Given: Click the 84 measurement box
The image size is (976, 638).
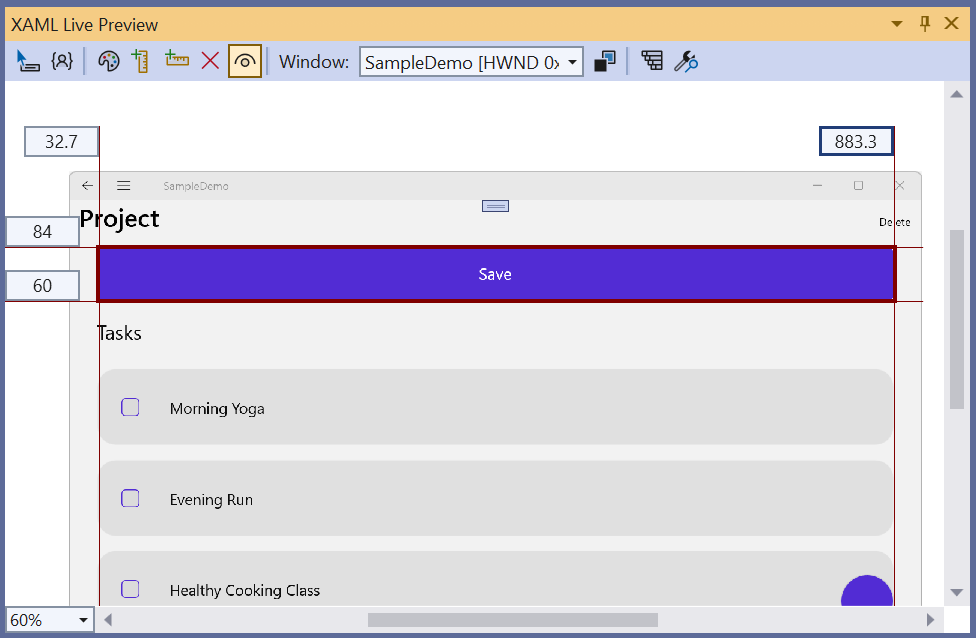Looking at the screenshot, I should click(42, 232).
